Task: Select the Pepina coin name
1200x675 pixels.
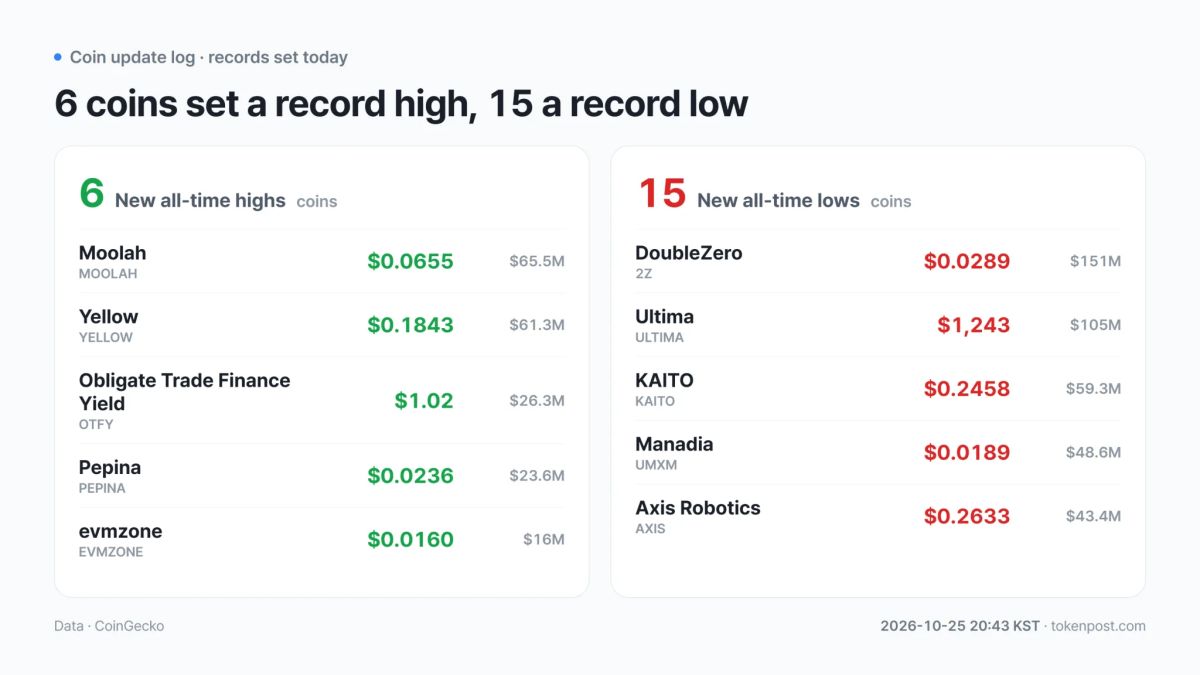Action: pos(110,468)
